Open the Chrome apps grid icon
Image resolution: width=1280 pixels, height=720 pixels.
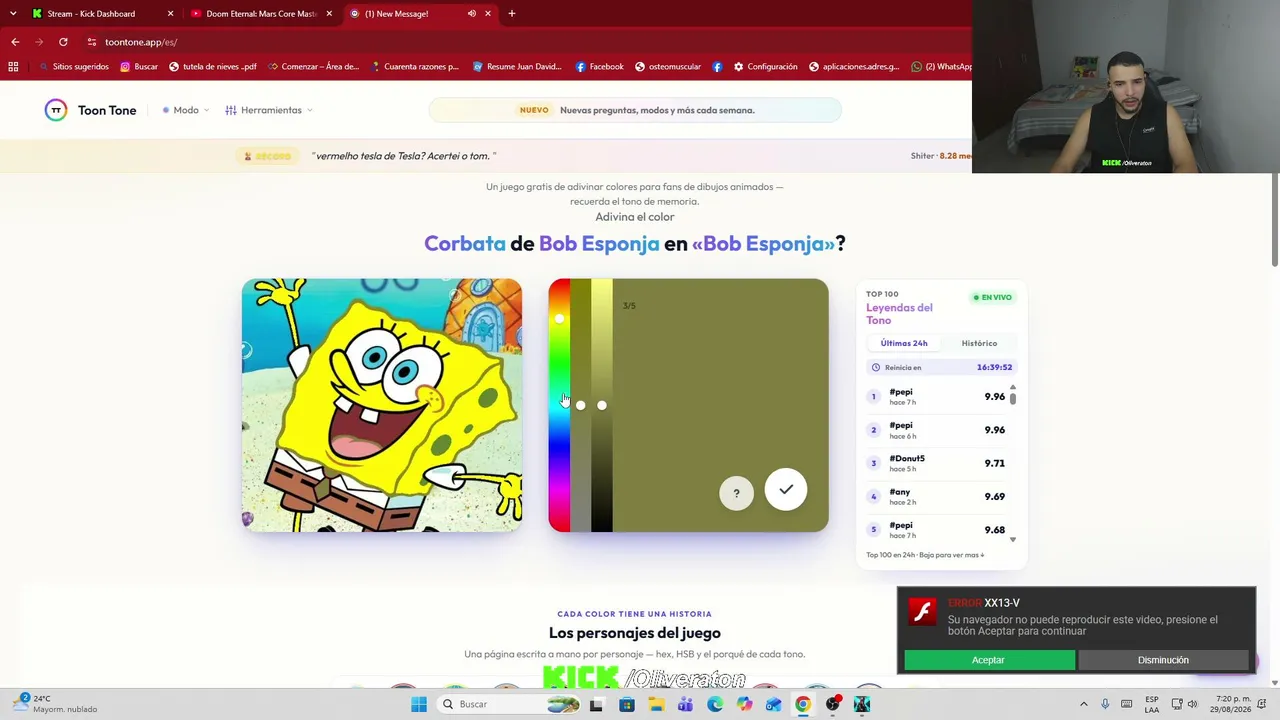coord(13,67)
